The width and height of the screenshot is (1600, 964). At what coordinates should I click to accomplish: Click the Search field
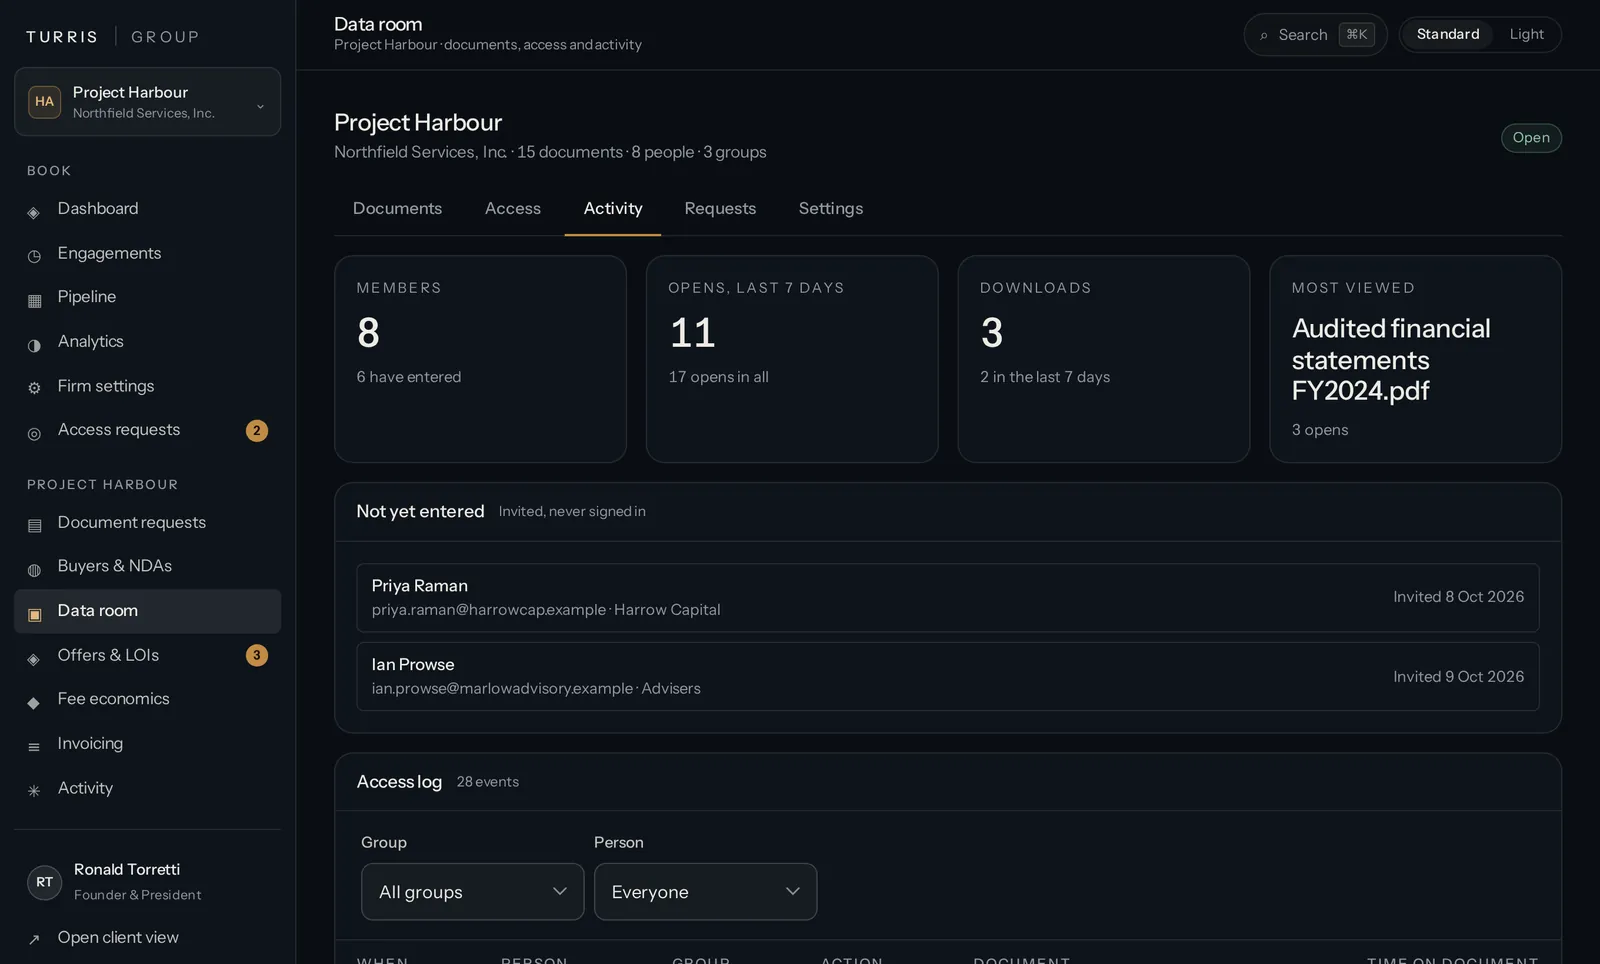(1315, 35)
